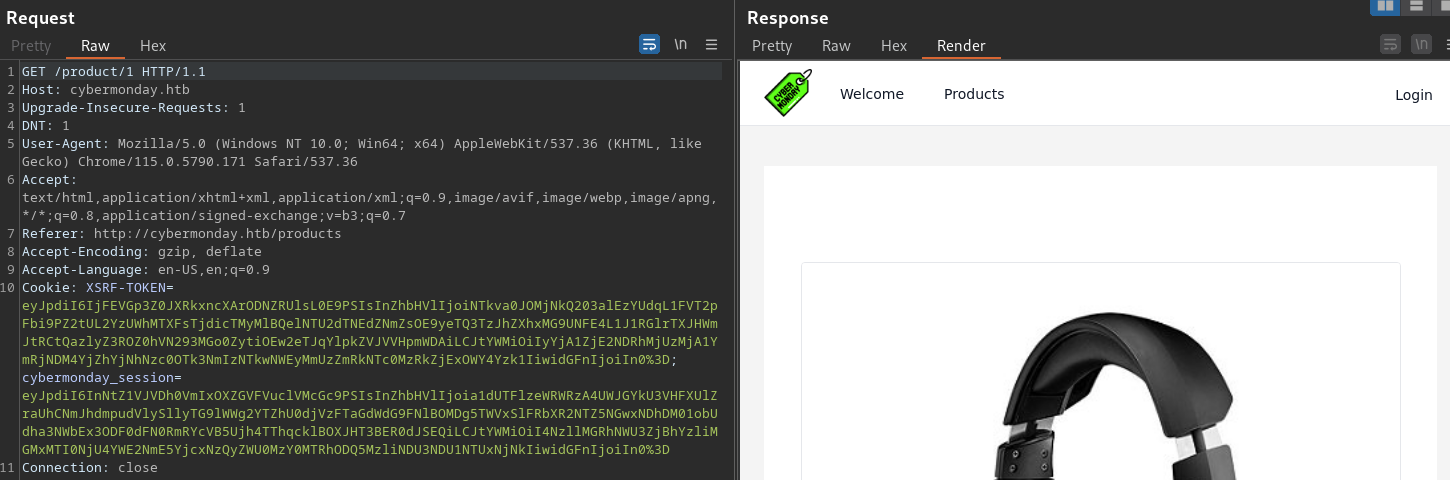
Task: Select the Raw tab in the Response panel
Action: click(x=836, y=46)
